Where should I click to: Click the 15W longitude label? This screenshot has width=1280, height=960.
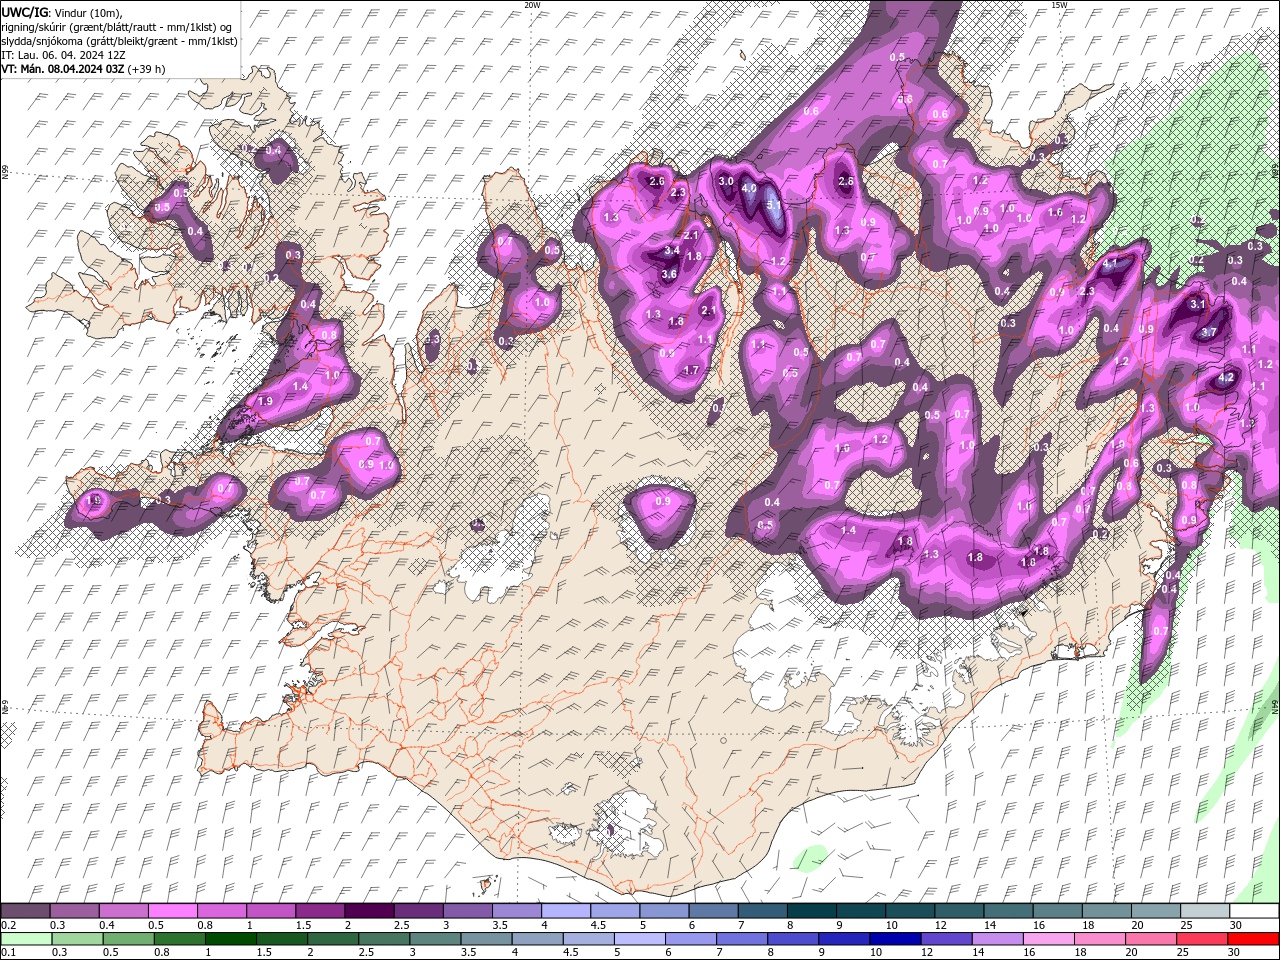(x=1059, y=5)
